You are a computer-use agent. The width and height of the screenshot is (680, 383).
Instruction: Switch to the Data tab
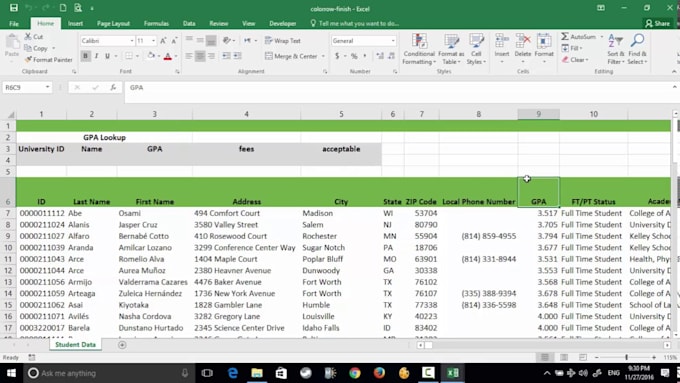[x=189, y=23]
